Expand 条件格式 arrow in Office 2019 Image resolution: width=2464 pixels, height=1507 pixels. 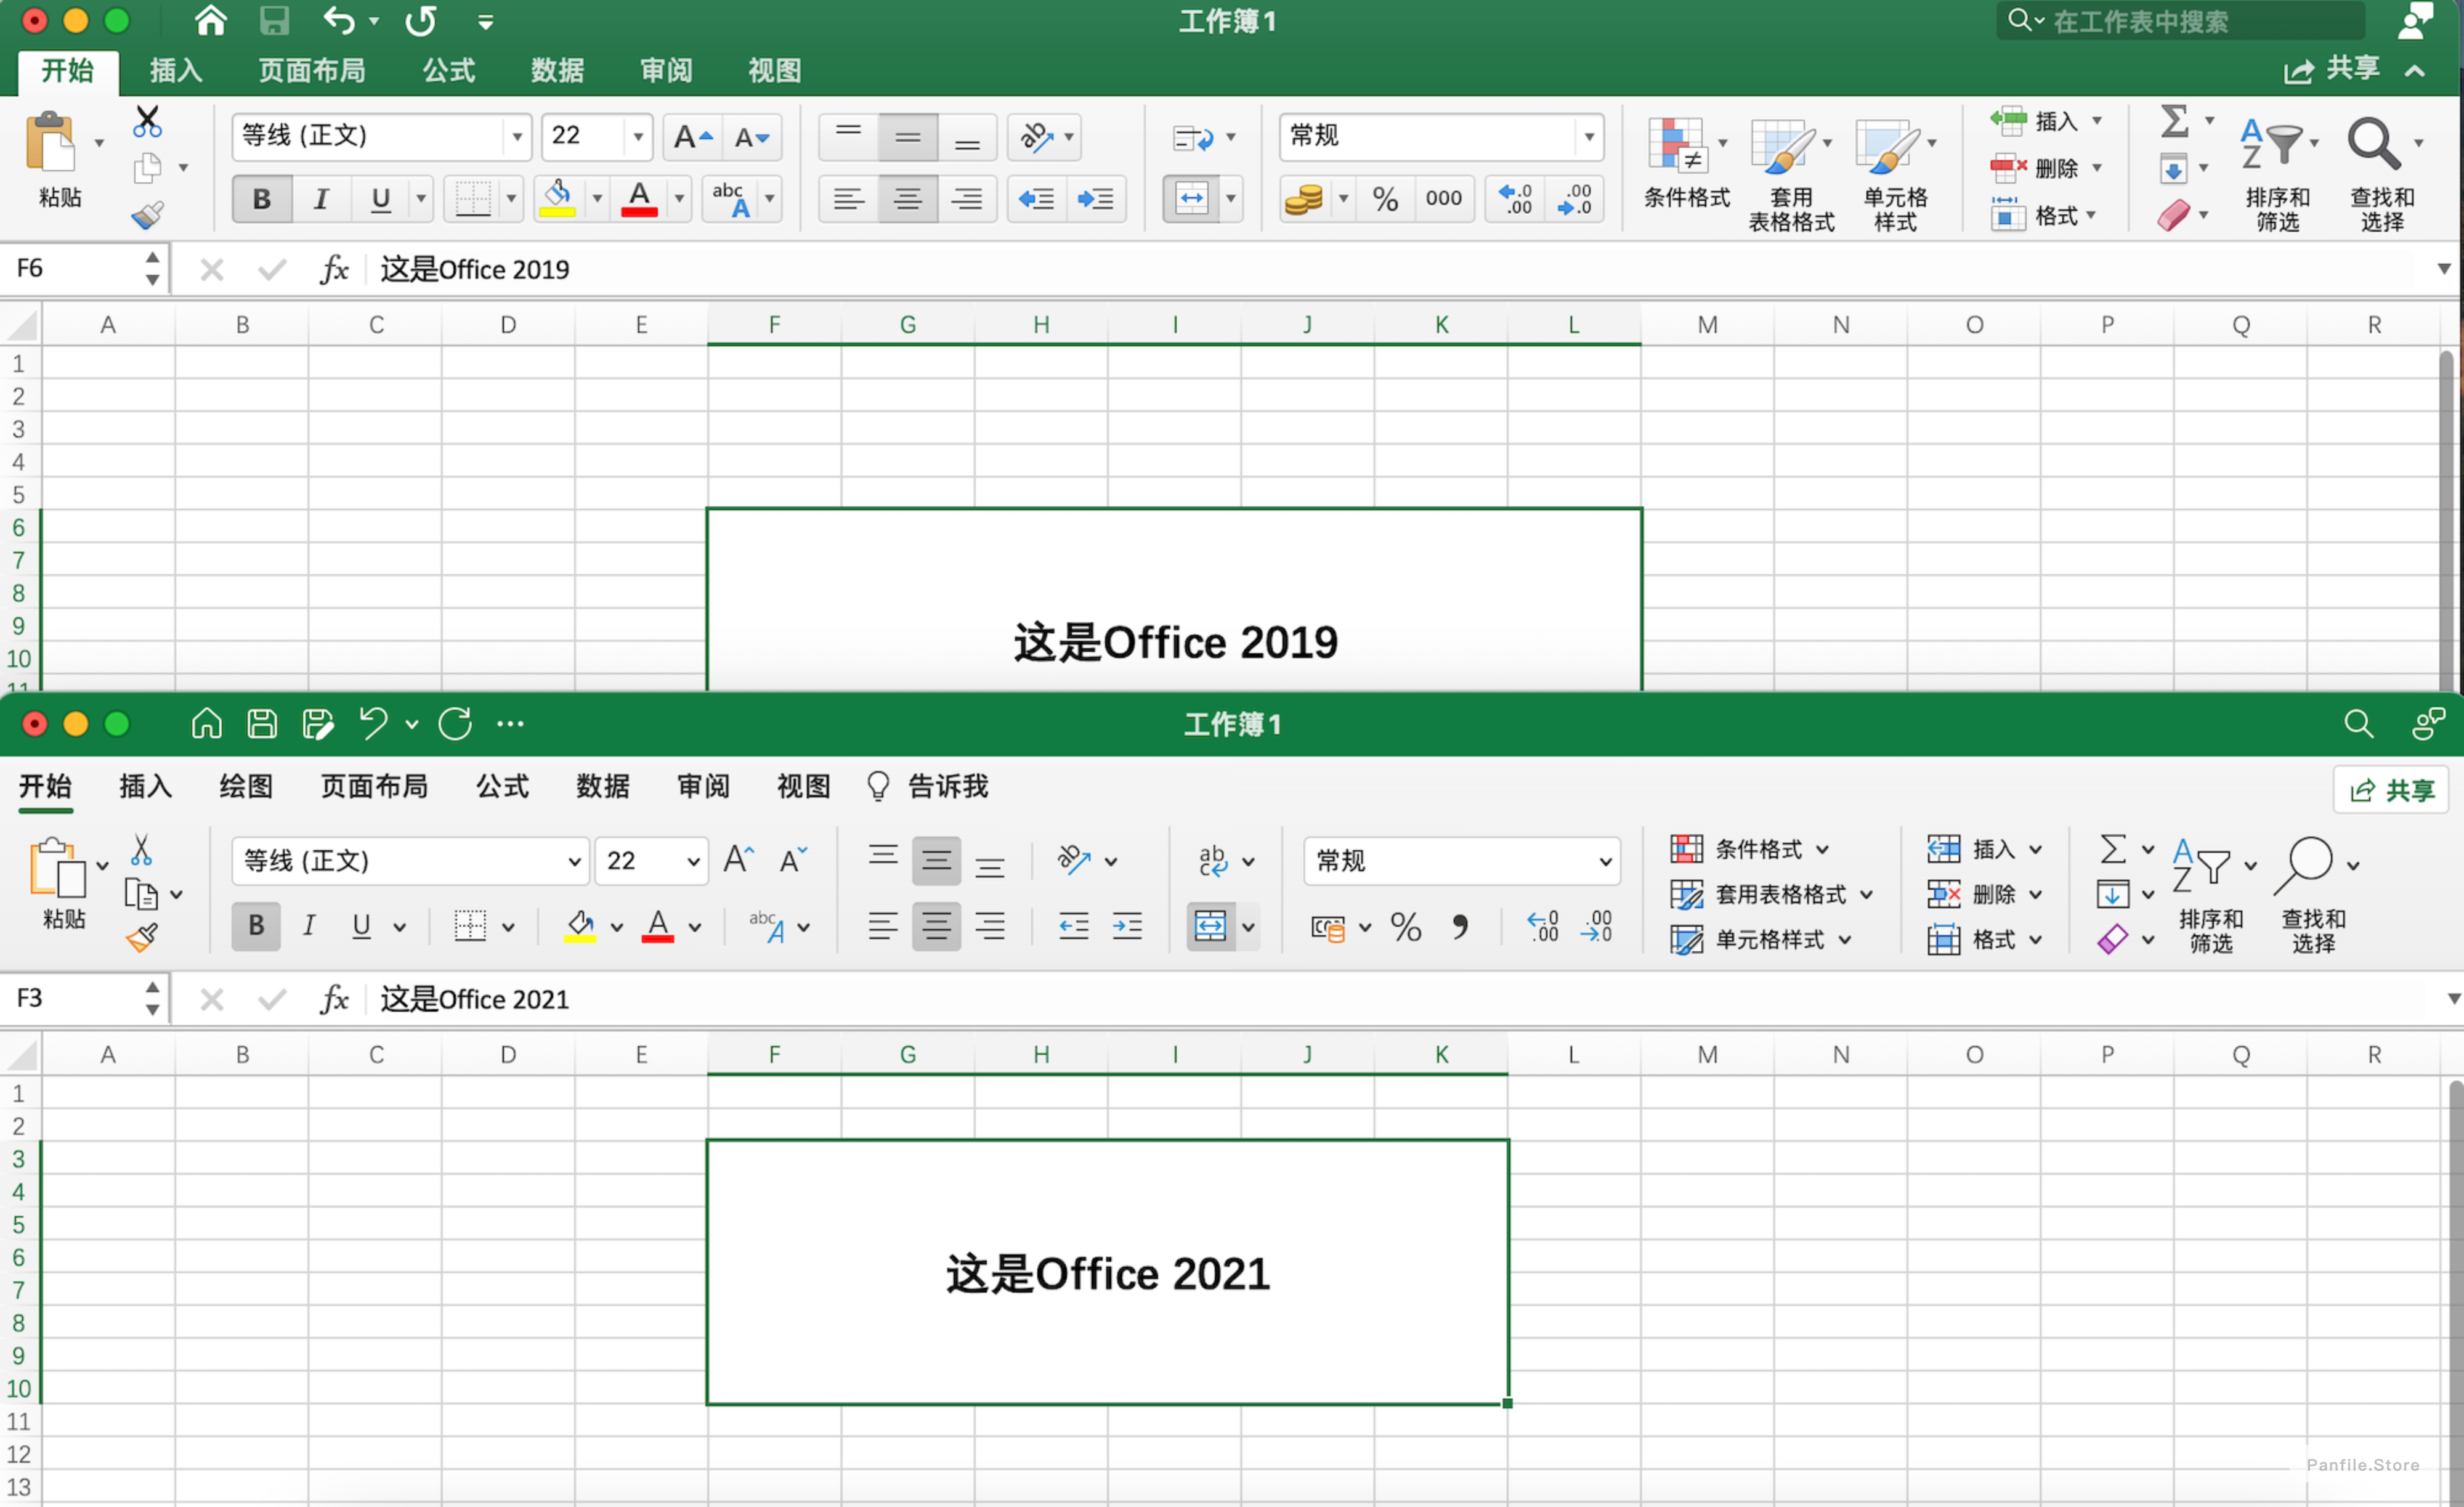coord(1722,143)
